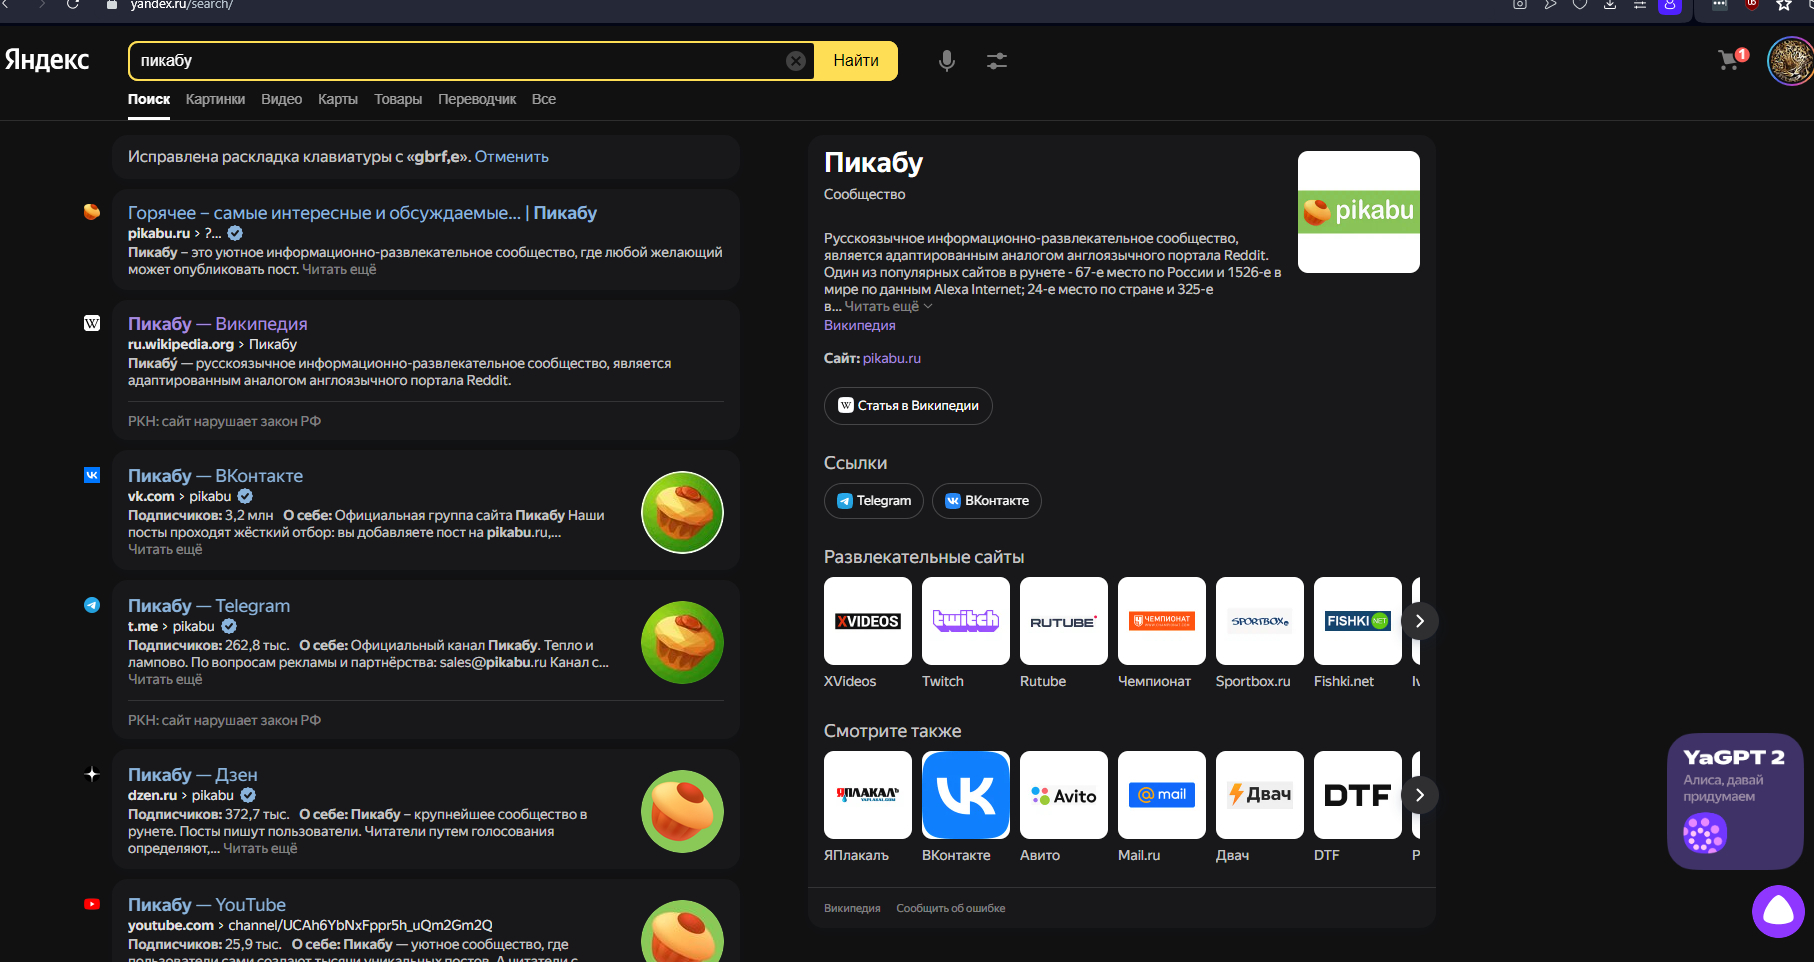1814x962 pixels.
Task: Expand Читать ещё in the dzen.ru result
Action: (260, 849)
